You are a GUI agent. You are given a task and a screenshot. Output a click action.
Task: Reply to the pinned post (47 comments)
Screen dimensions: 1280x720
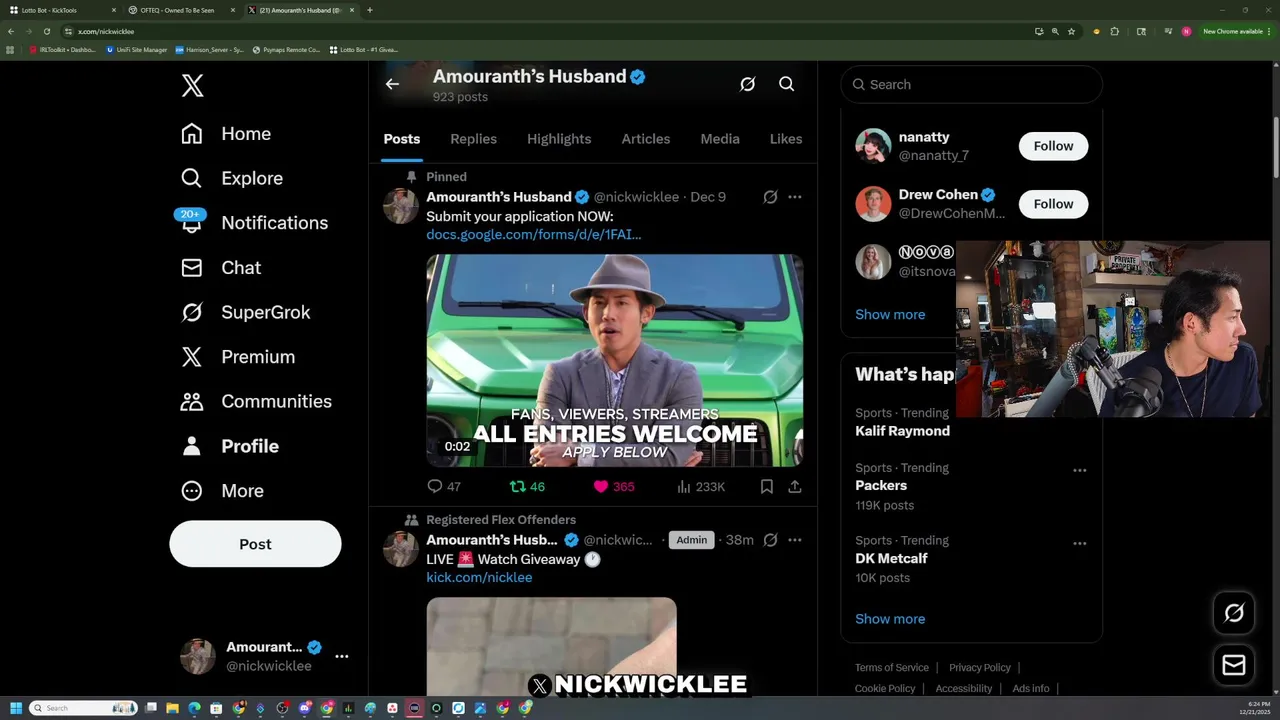pos(444,487)
